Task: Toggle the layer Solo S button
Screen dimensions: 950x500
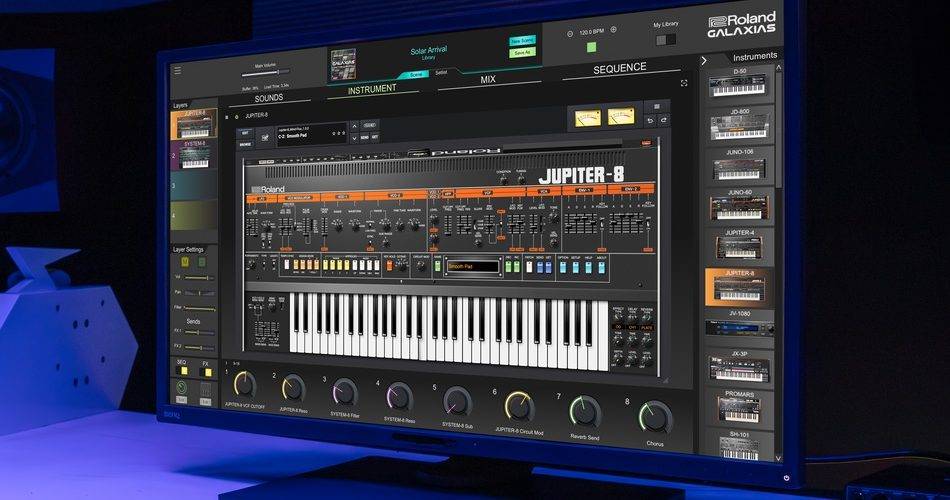Action: 202,262
